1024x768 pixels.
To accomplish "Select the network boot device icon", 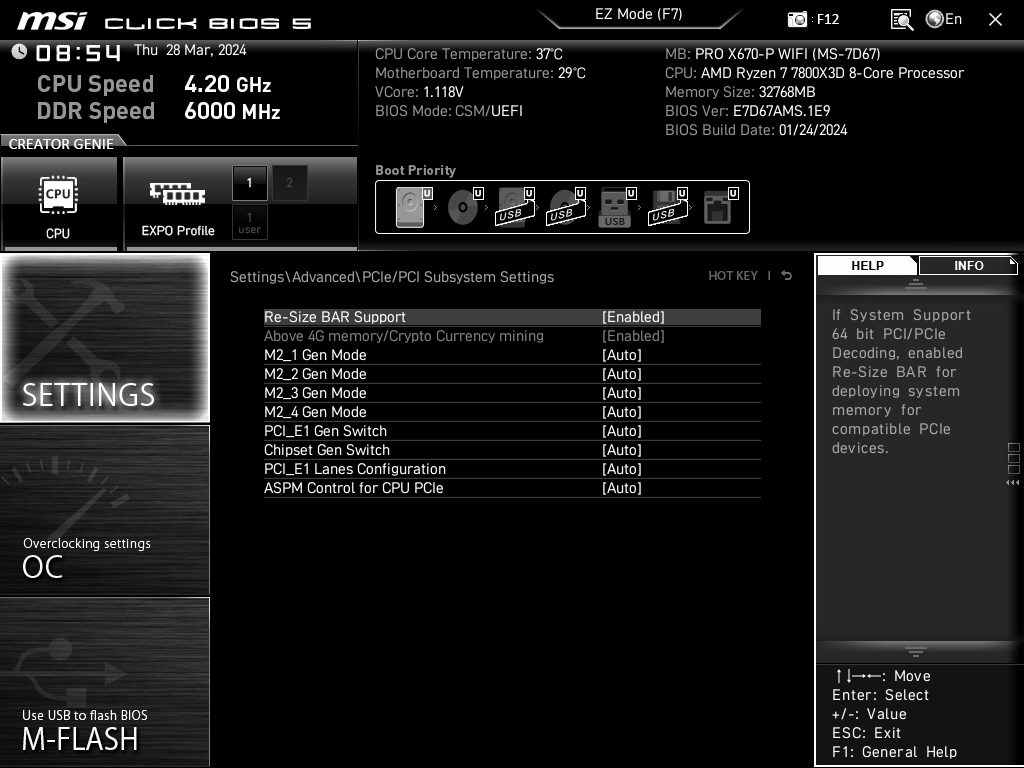I will coord(720,207).
